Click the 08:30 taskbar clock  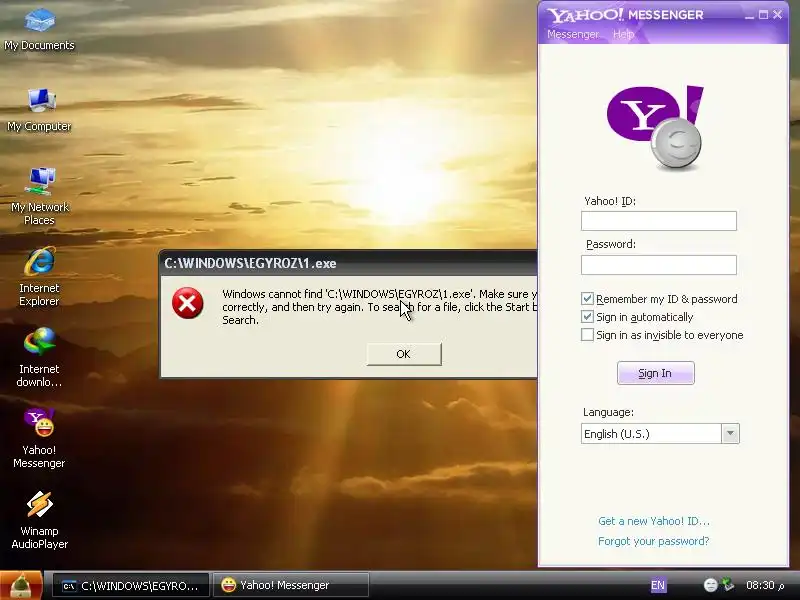click(764, 585)
